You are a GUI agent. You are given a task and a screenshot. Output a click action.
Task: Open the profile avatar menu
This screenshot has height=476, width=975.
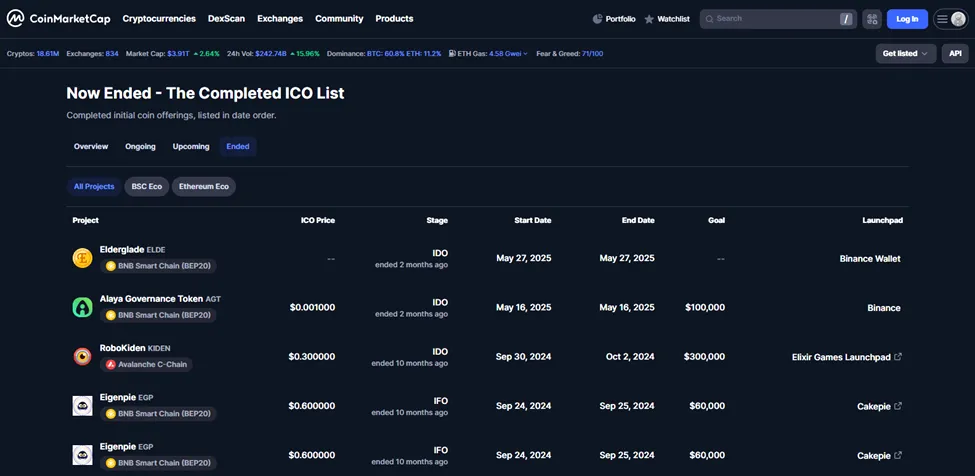coord(958,19)
